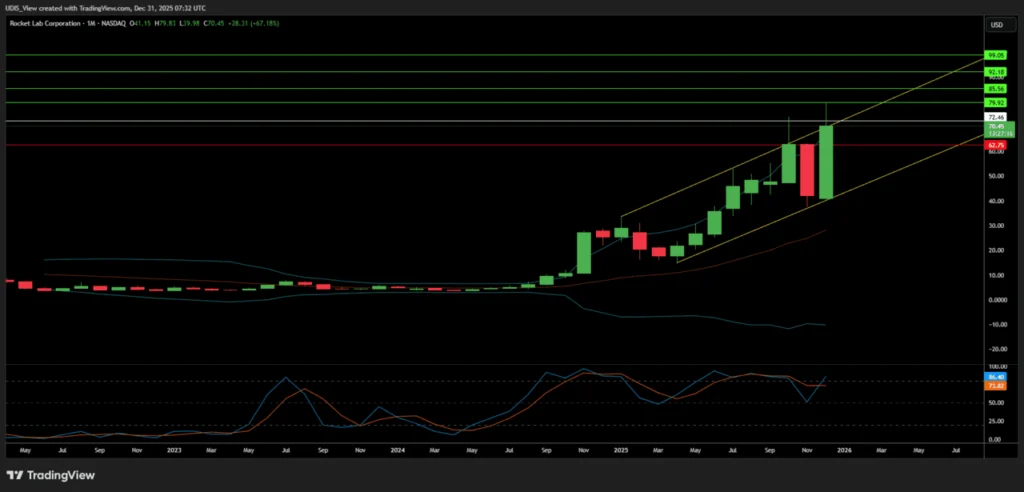1024x492 pixels.
Task: Click the TradingView logo at bottom left
Action: coord(51,476)
